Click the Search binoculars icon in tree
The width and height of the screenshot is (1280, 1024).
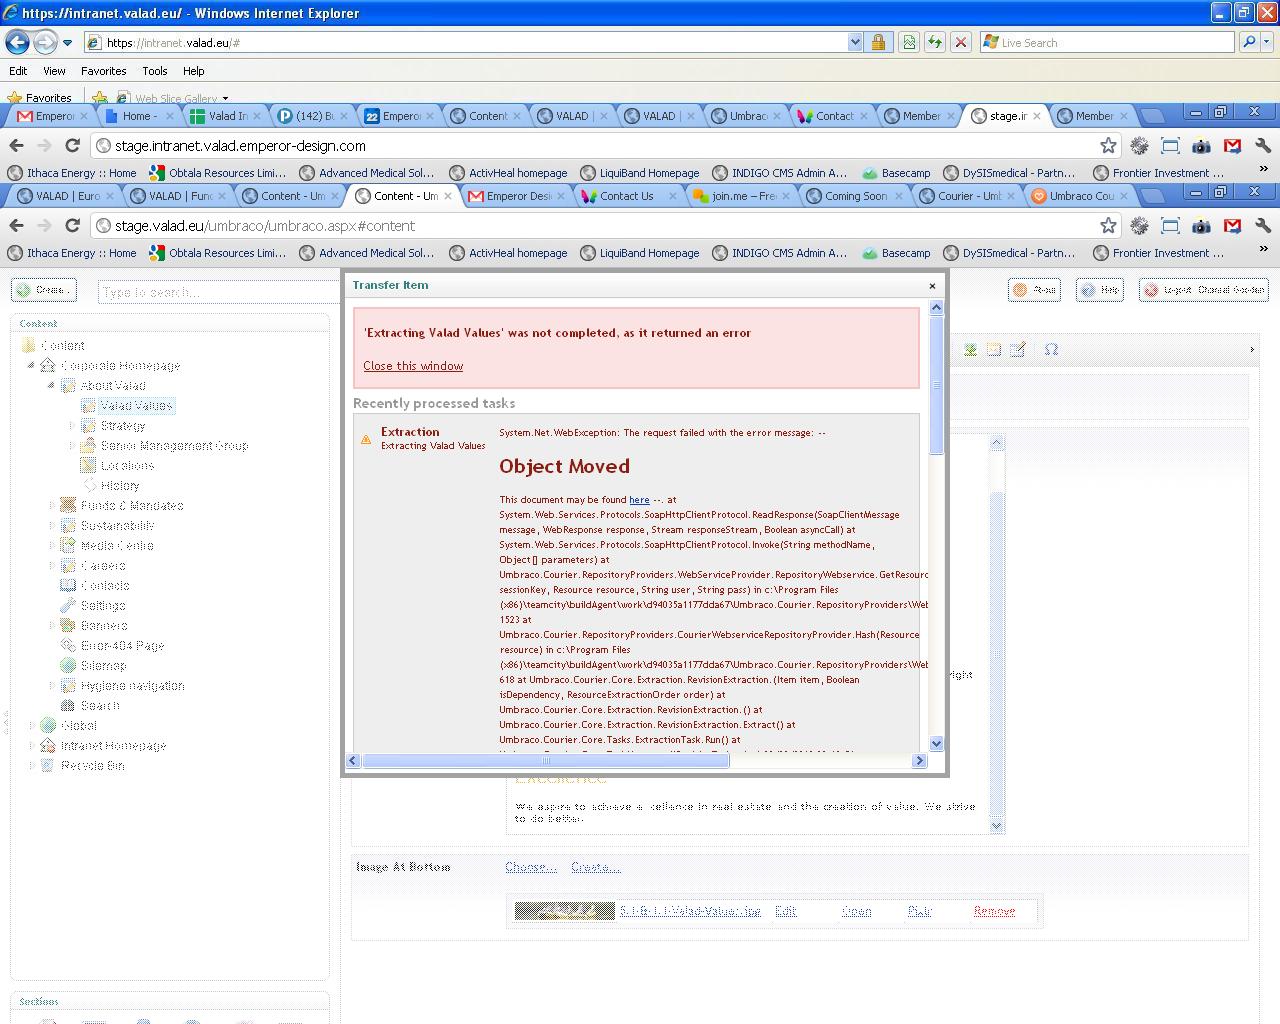(x=68, y=706)
